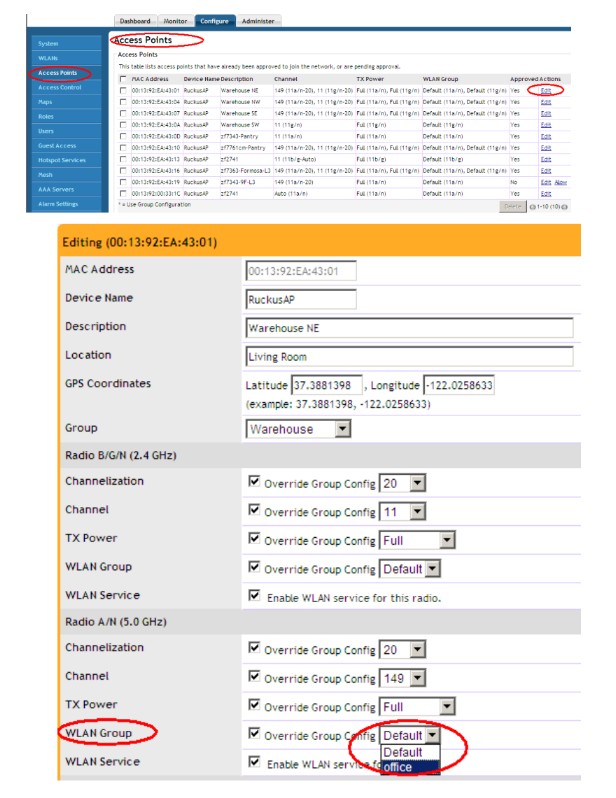Image resolution: width=616 pixels, height=798 pixels.
Task: Choose Default in the open WLAN Group list
Action: (x=410, y=752)
